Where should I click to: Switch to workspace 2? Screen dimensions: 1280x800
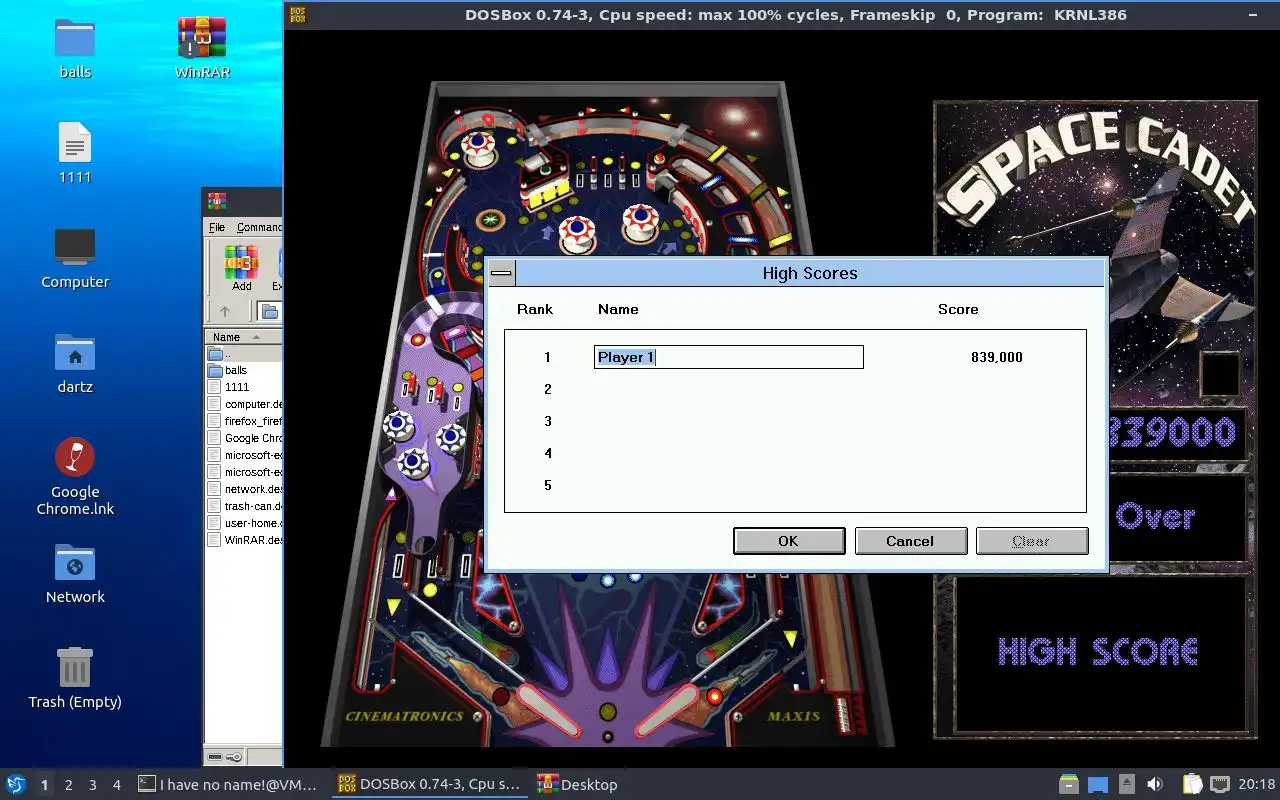click(x=68, y=785)
